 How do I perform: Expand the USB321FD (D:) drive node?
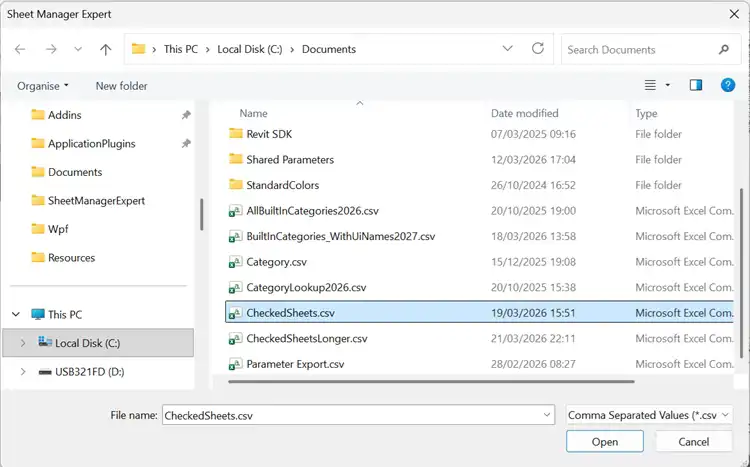(x=23, y=372)
